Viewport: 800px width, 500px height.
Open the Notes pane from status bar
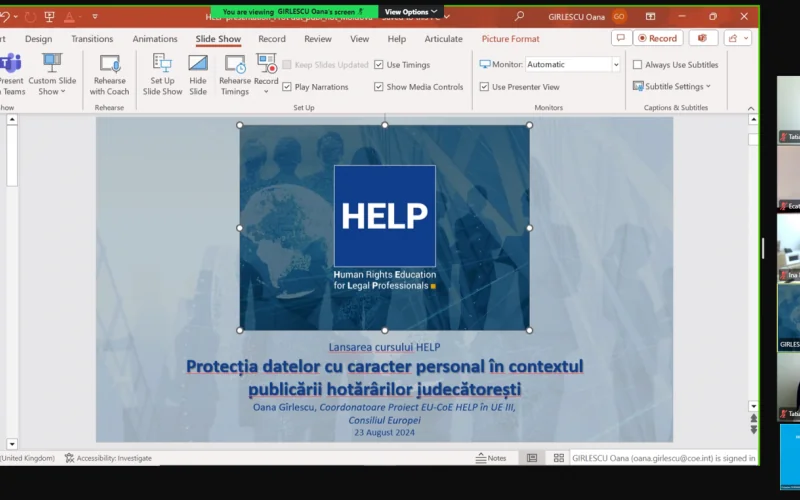pyautogui.click(x=490, y=458)
